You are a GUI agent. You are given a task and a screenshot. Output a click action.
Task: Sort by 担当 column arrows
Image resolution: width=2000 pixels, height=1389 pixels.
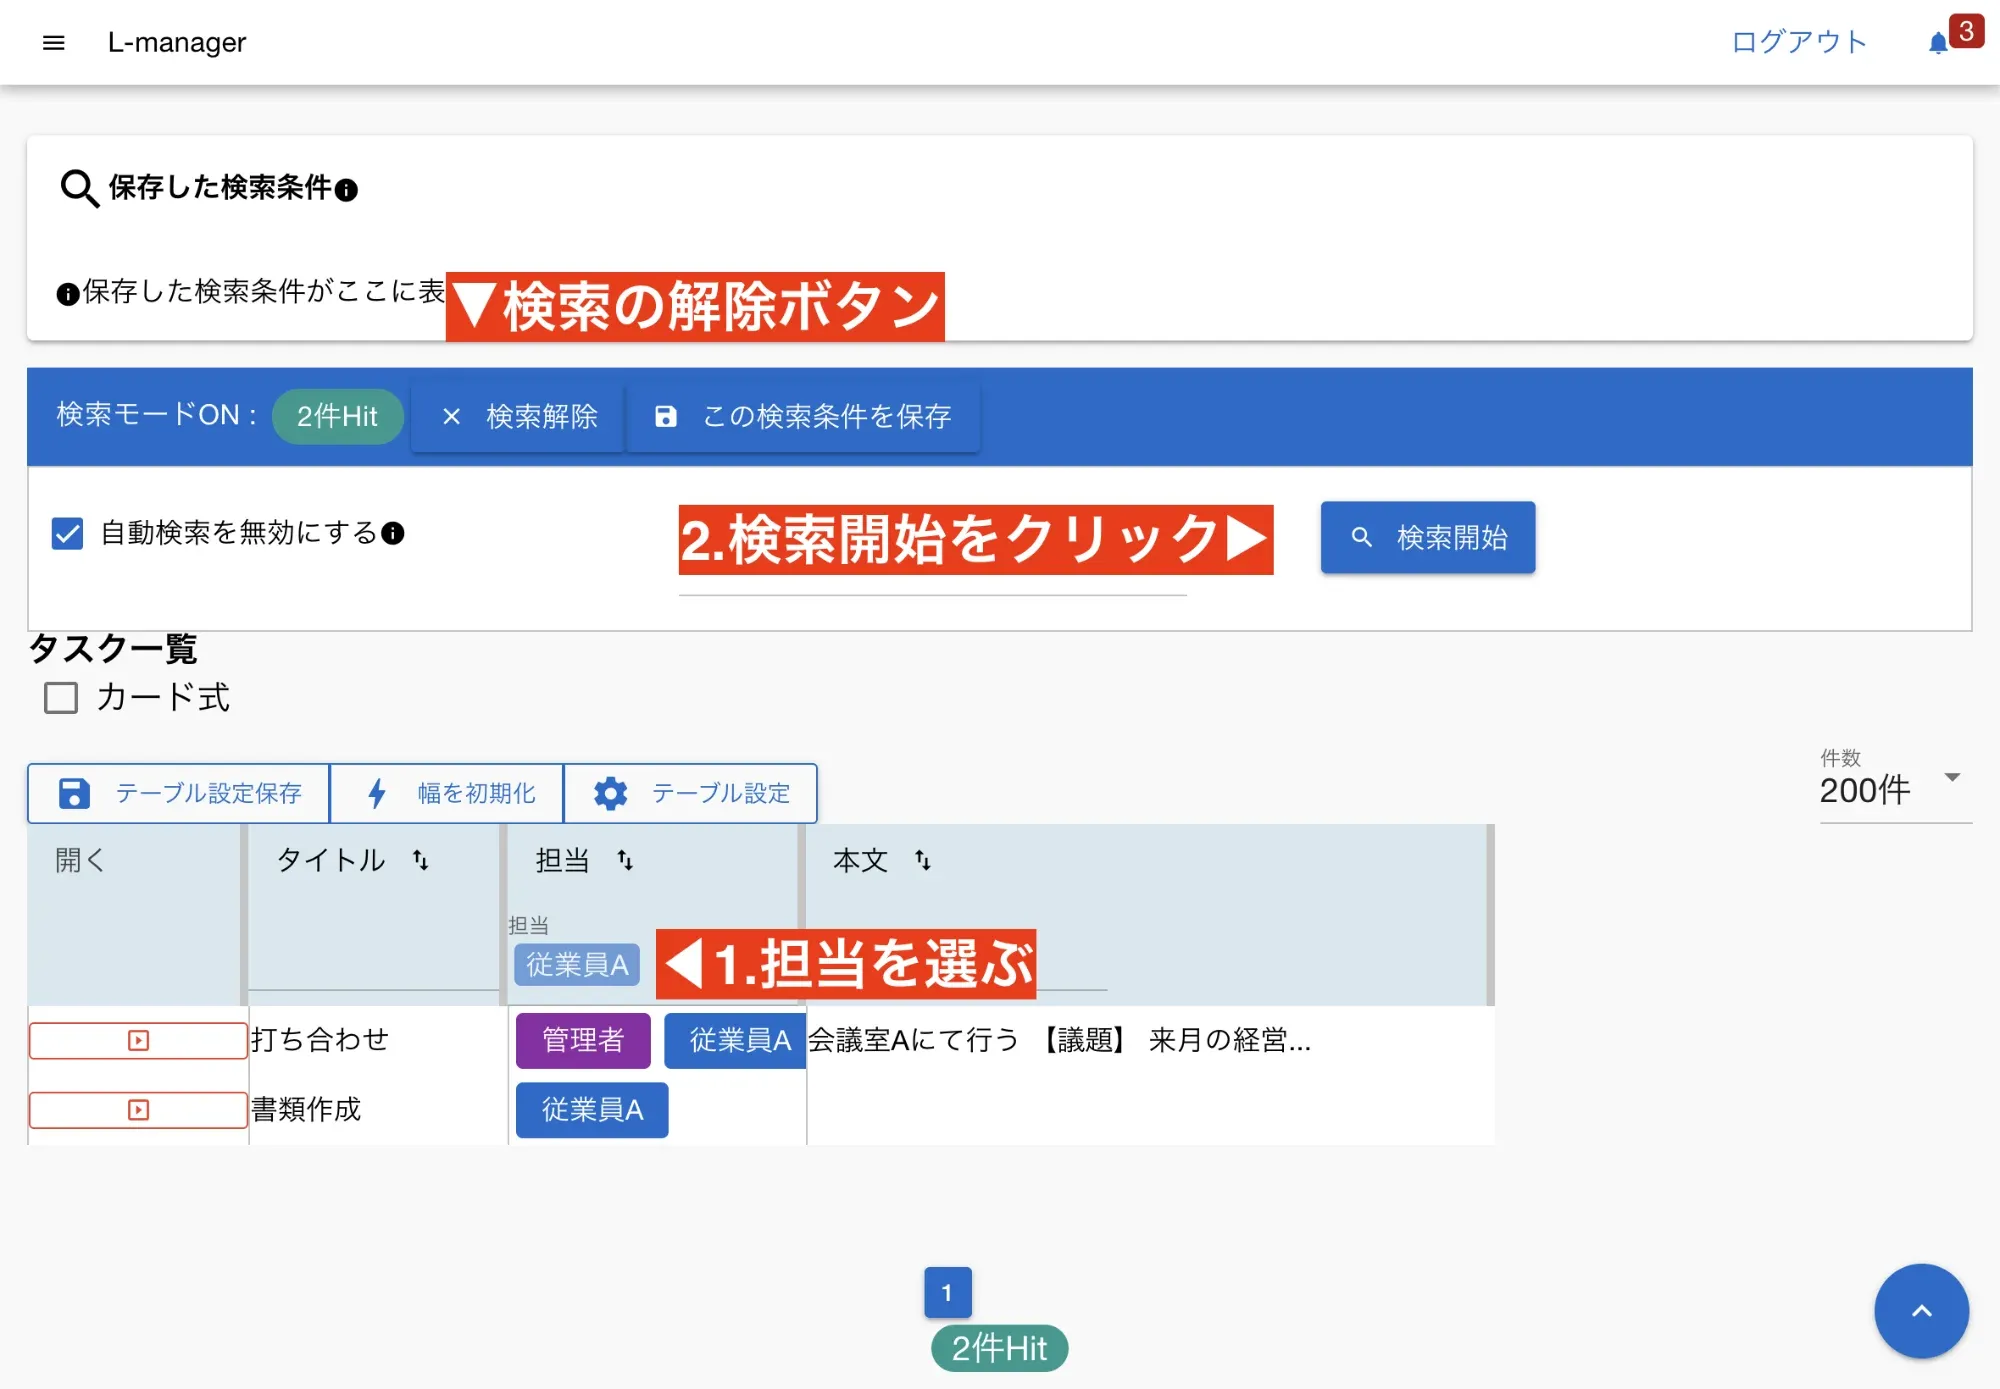[625, 860]
